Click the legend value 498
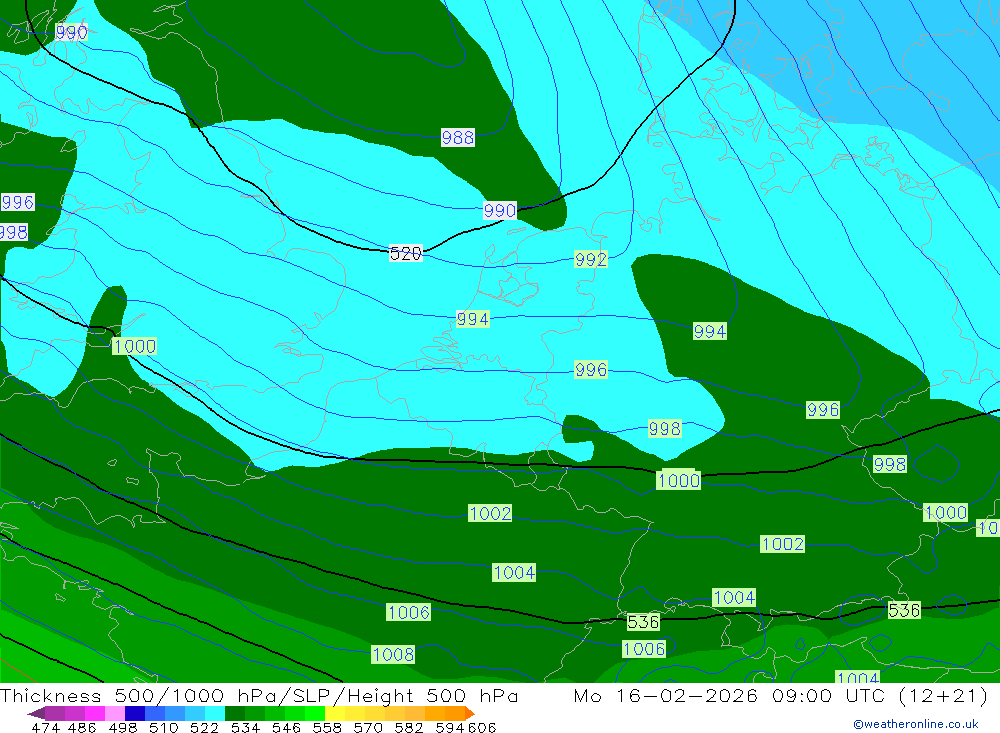The height and width of the screenshot is (733, 1000). 122,728
